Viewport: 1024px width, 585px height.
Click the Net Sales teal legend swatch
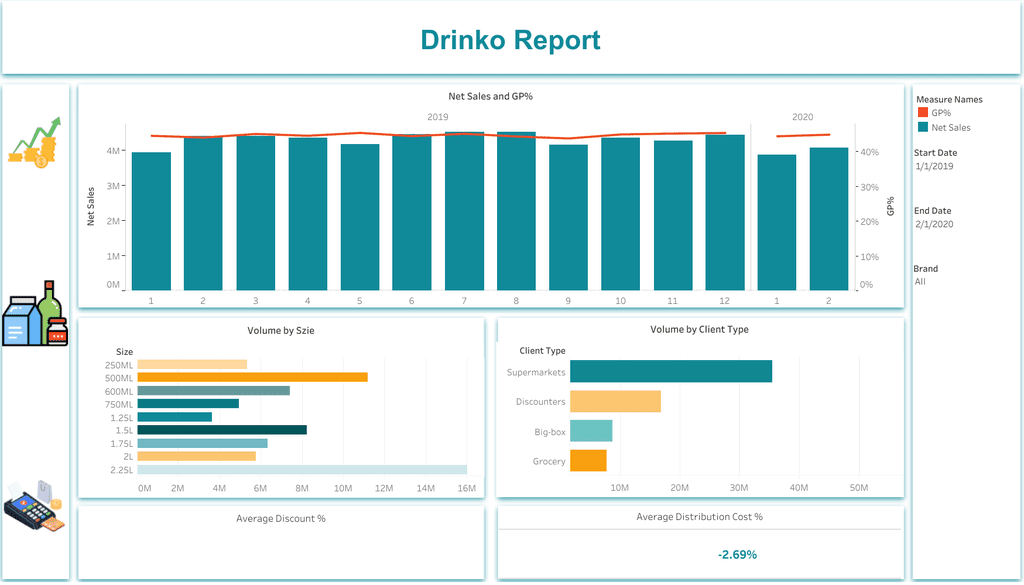921,127
